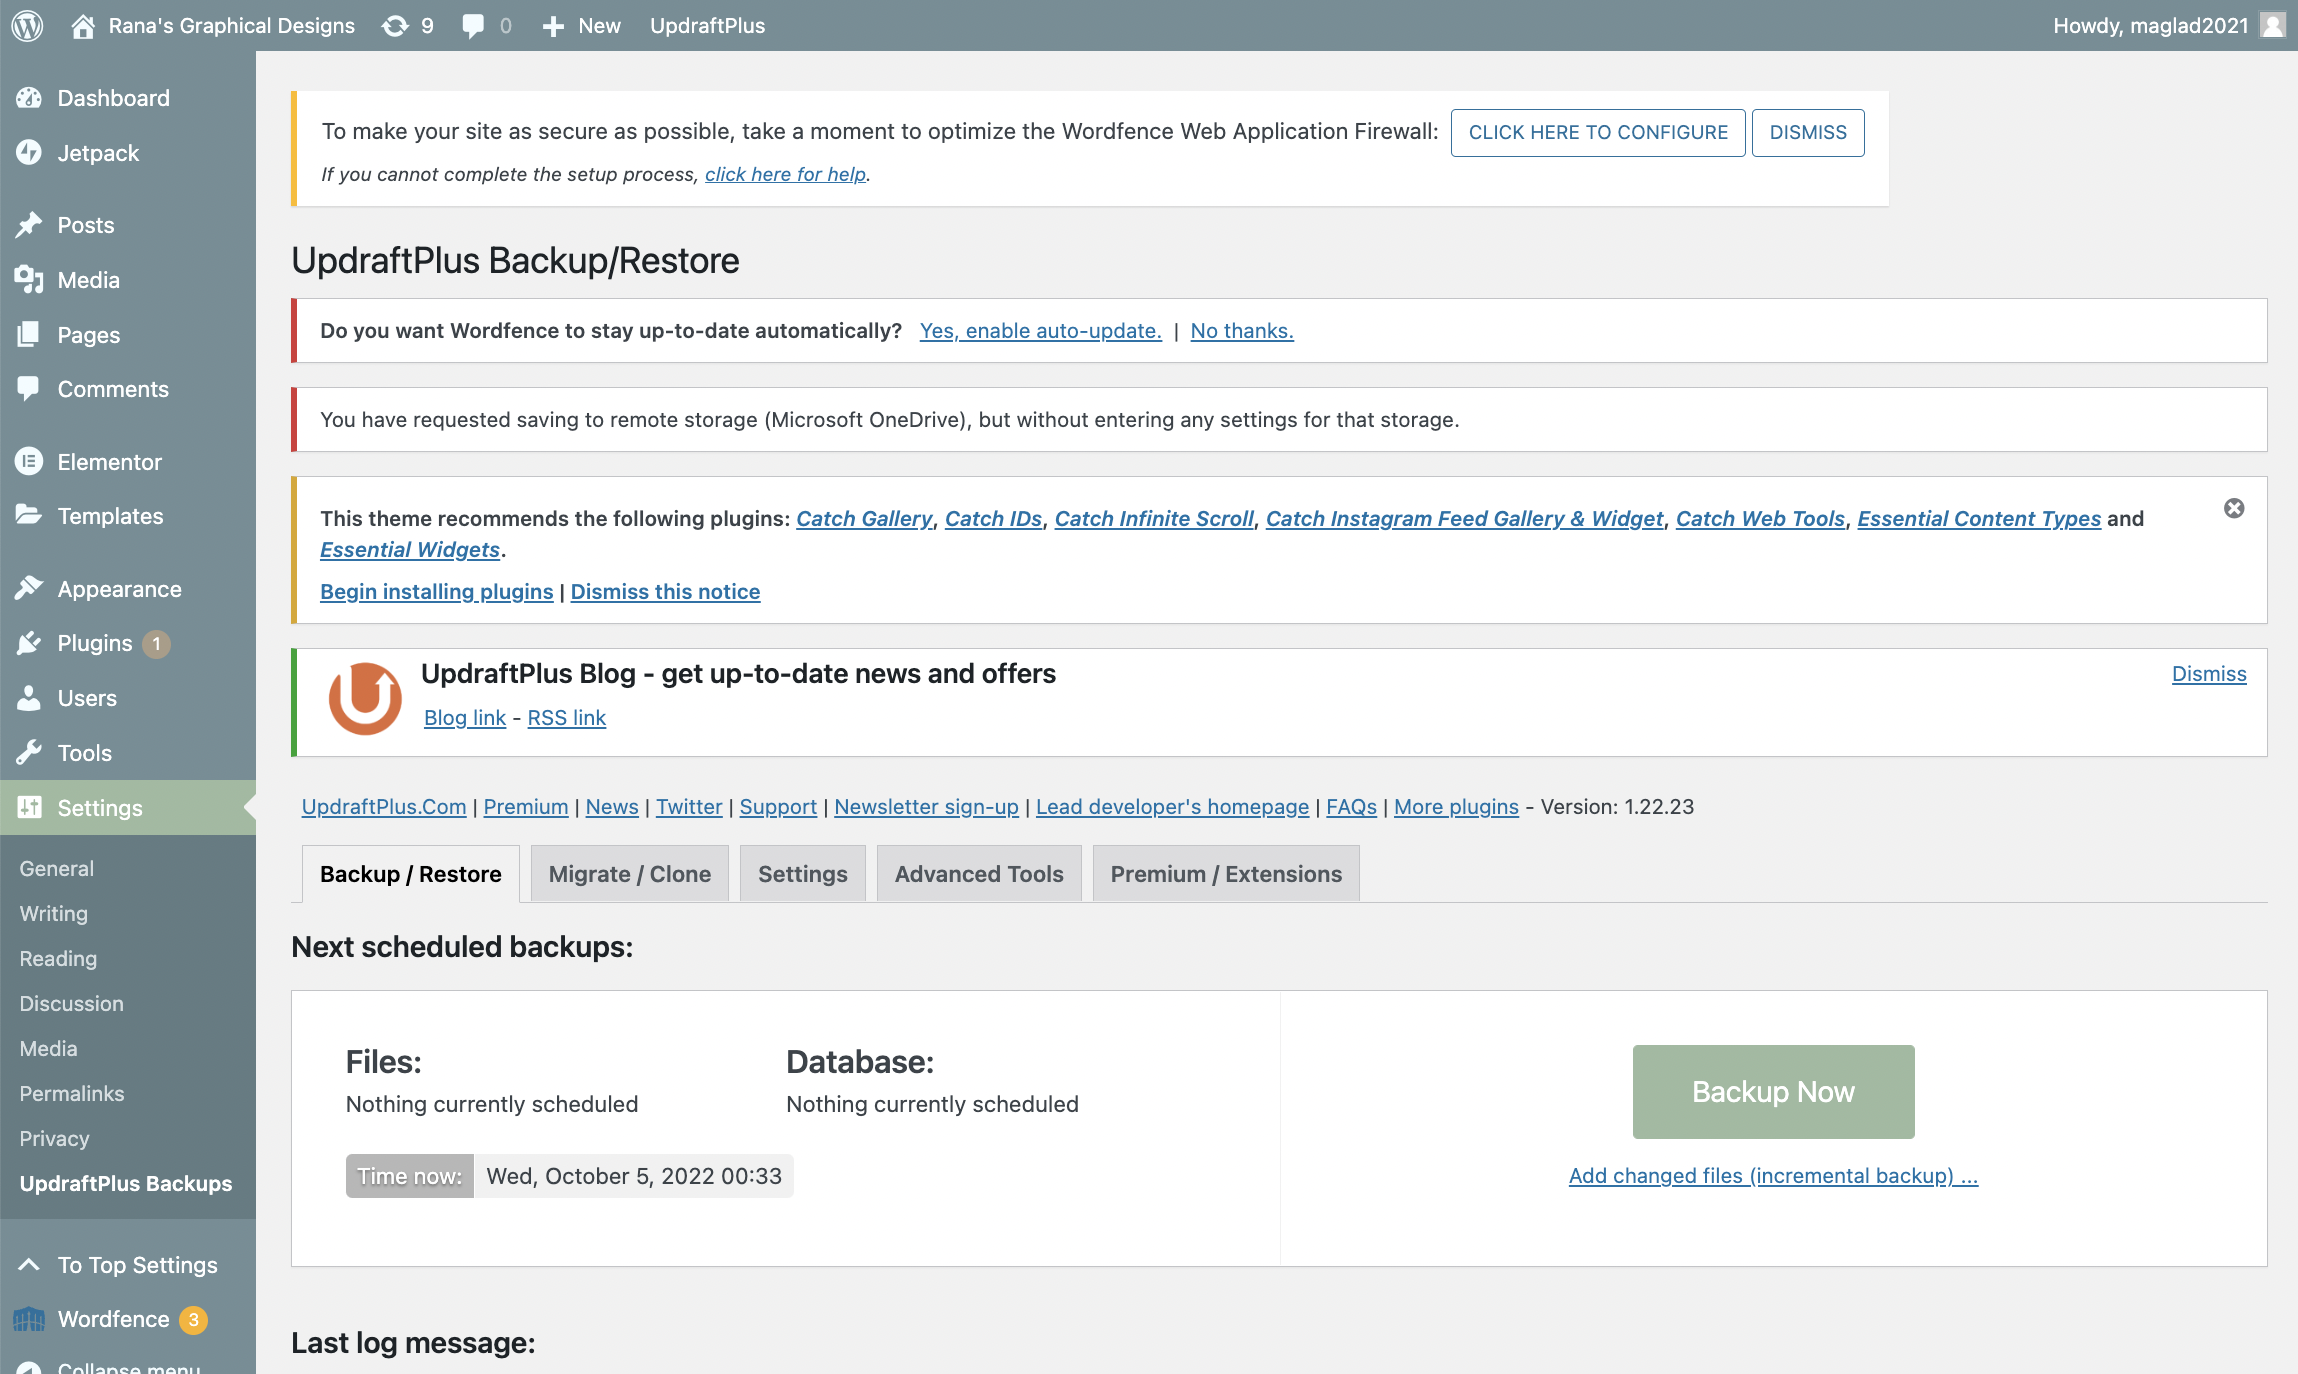Open the site home icon for Rana's Graphical Designs
Screen dimensions: 2298x1374
[83, 26]
